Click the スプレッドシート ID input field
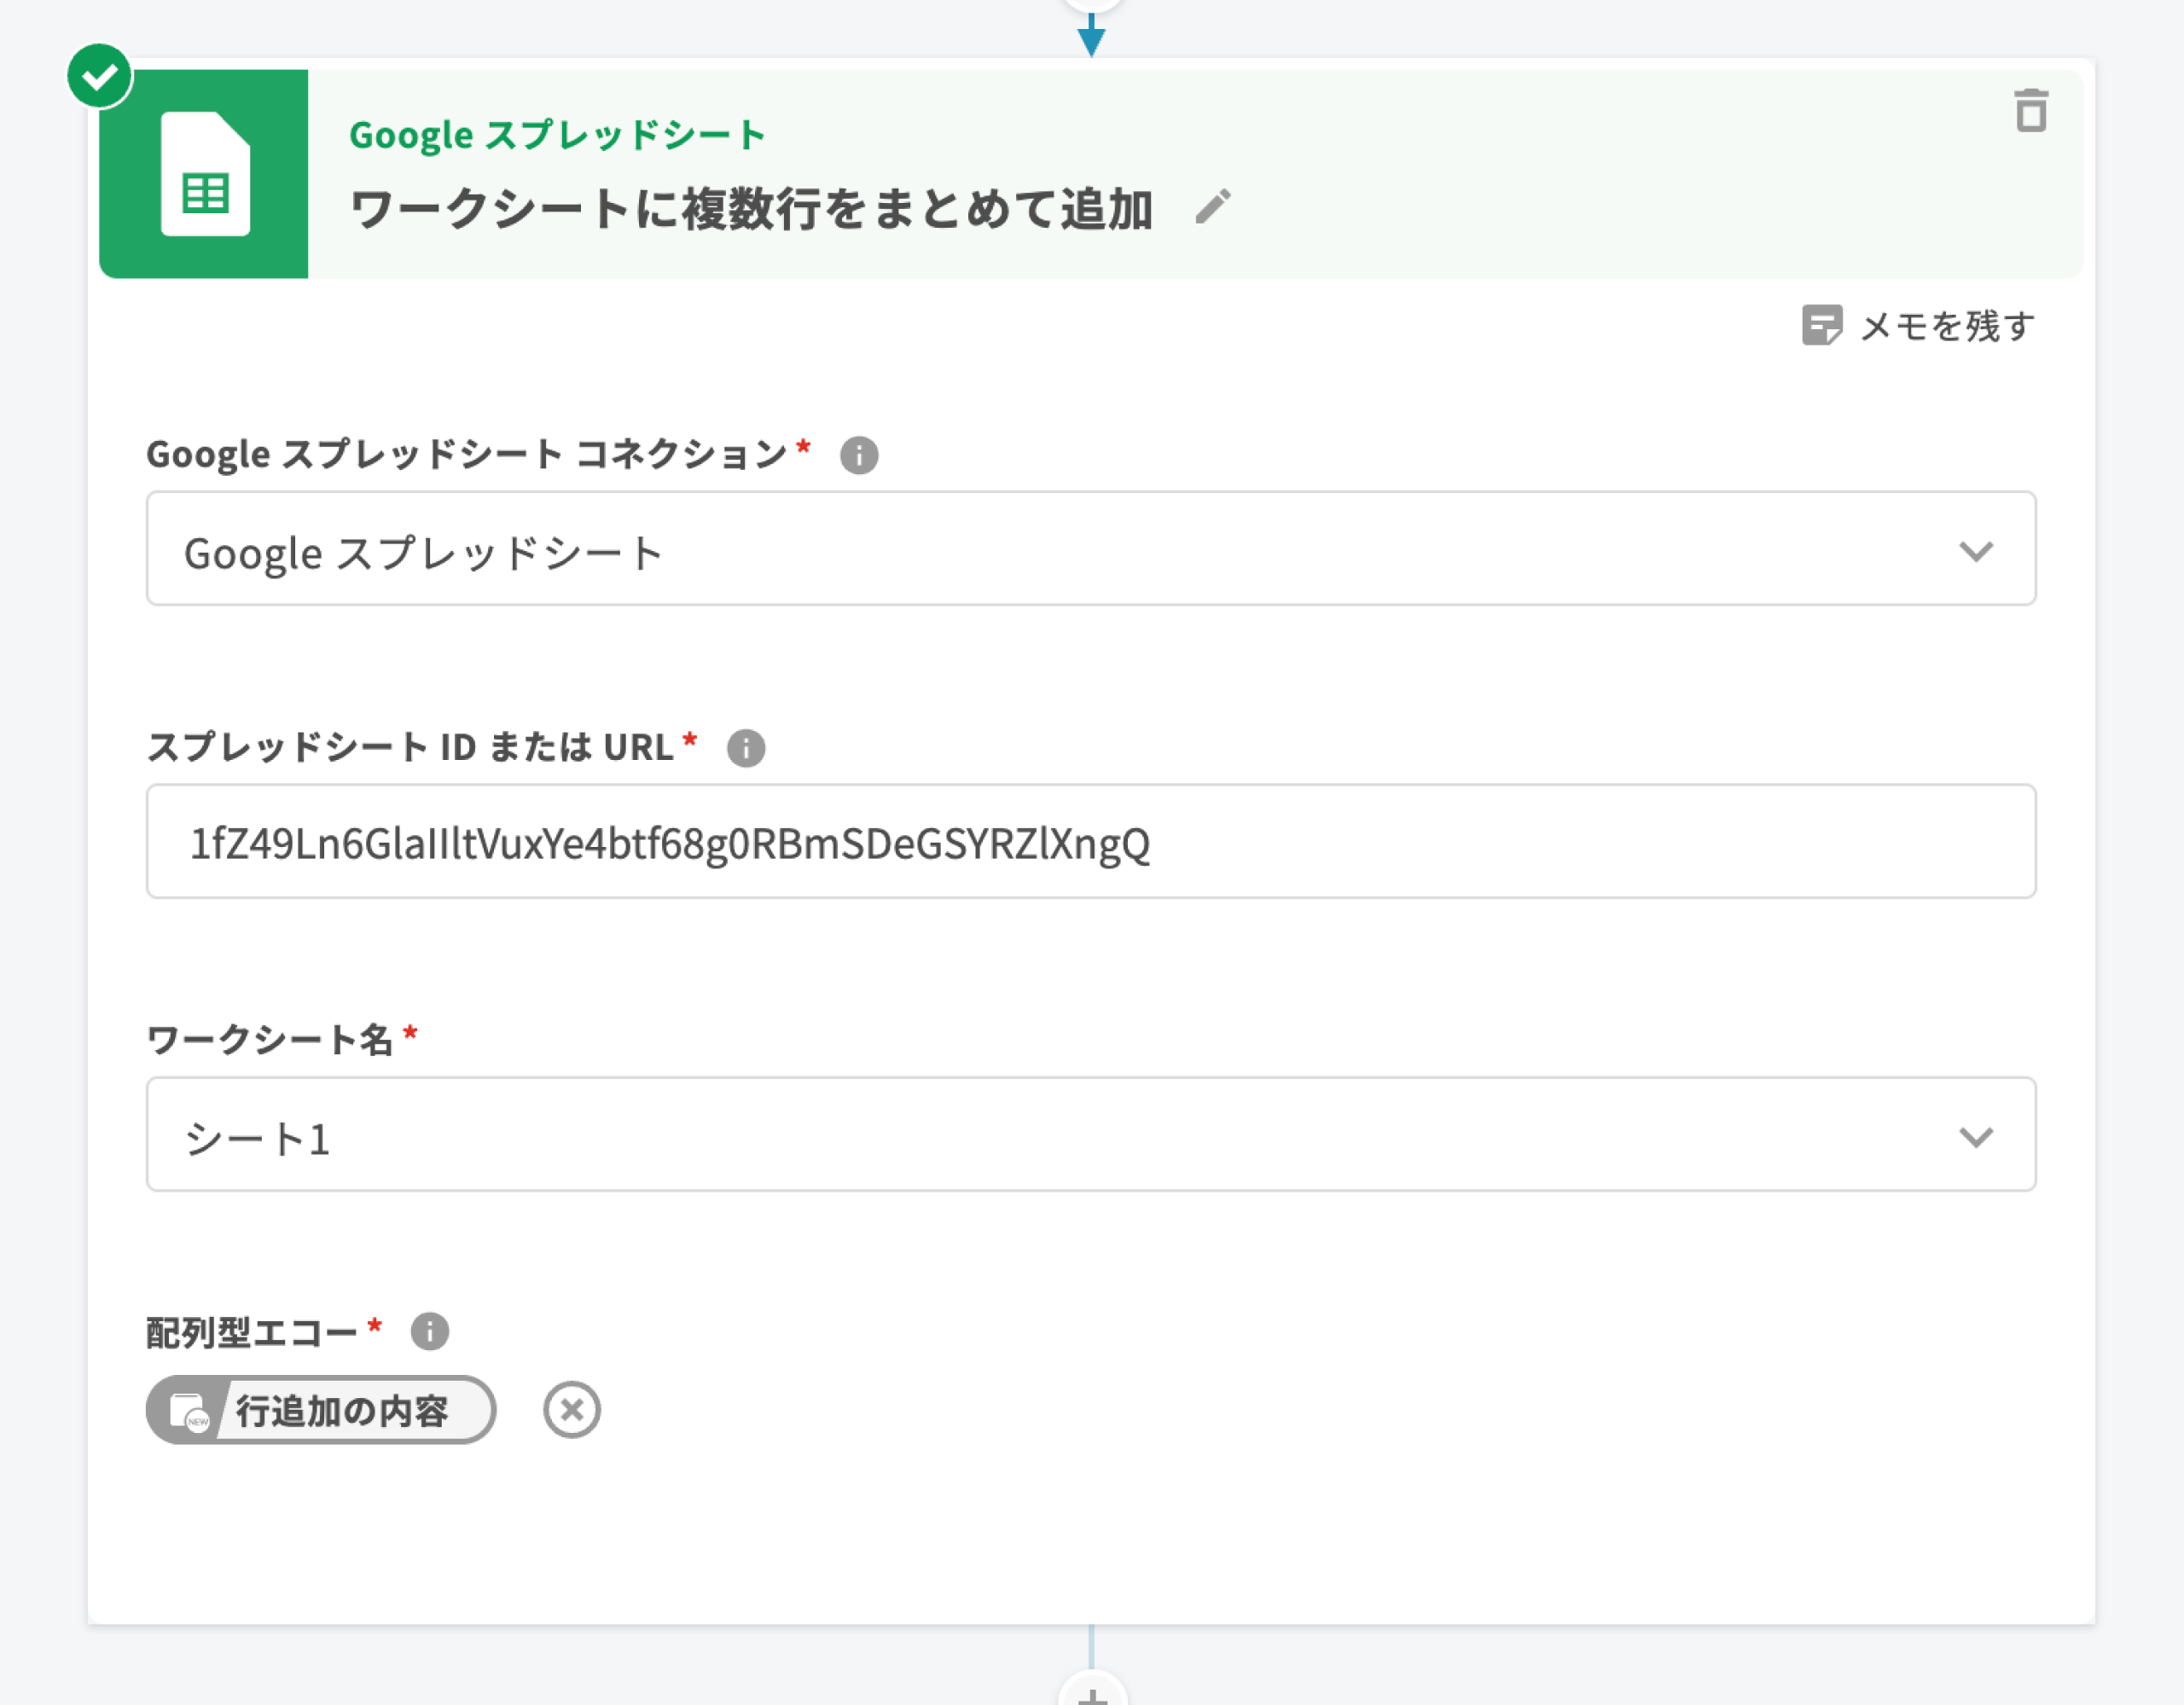This screenshot has width=2184, height=1705. (1090, 842)
